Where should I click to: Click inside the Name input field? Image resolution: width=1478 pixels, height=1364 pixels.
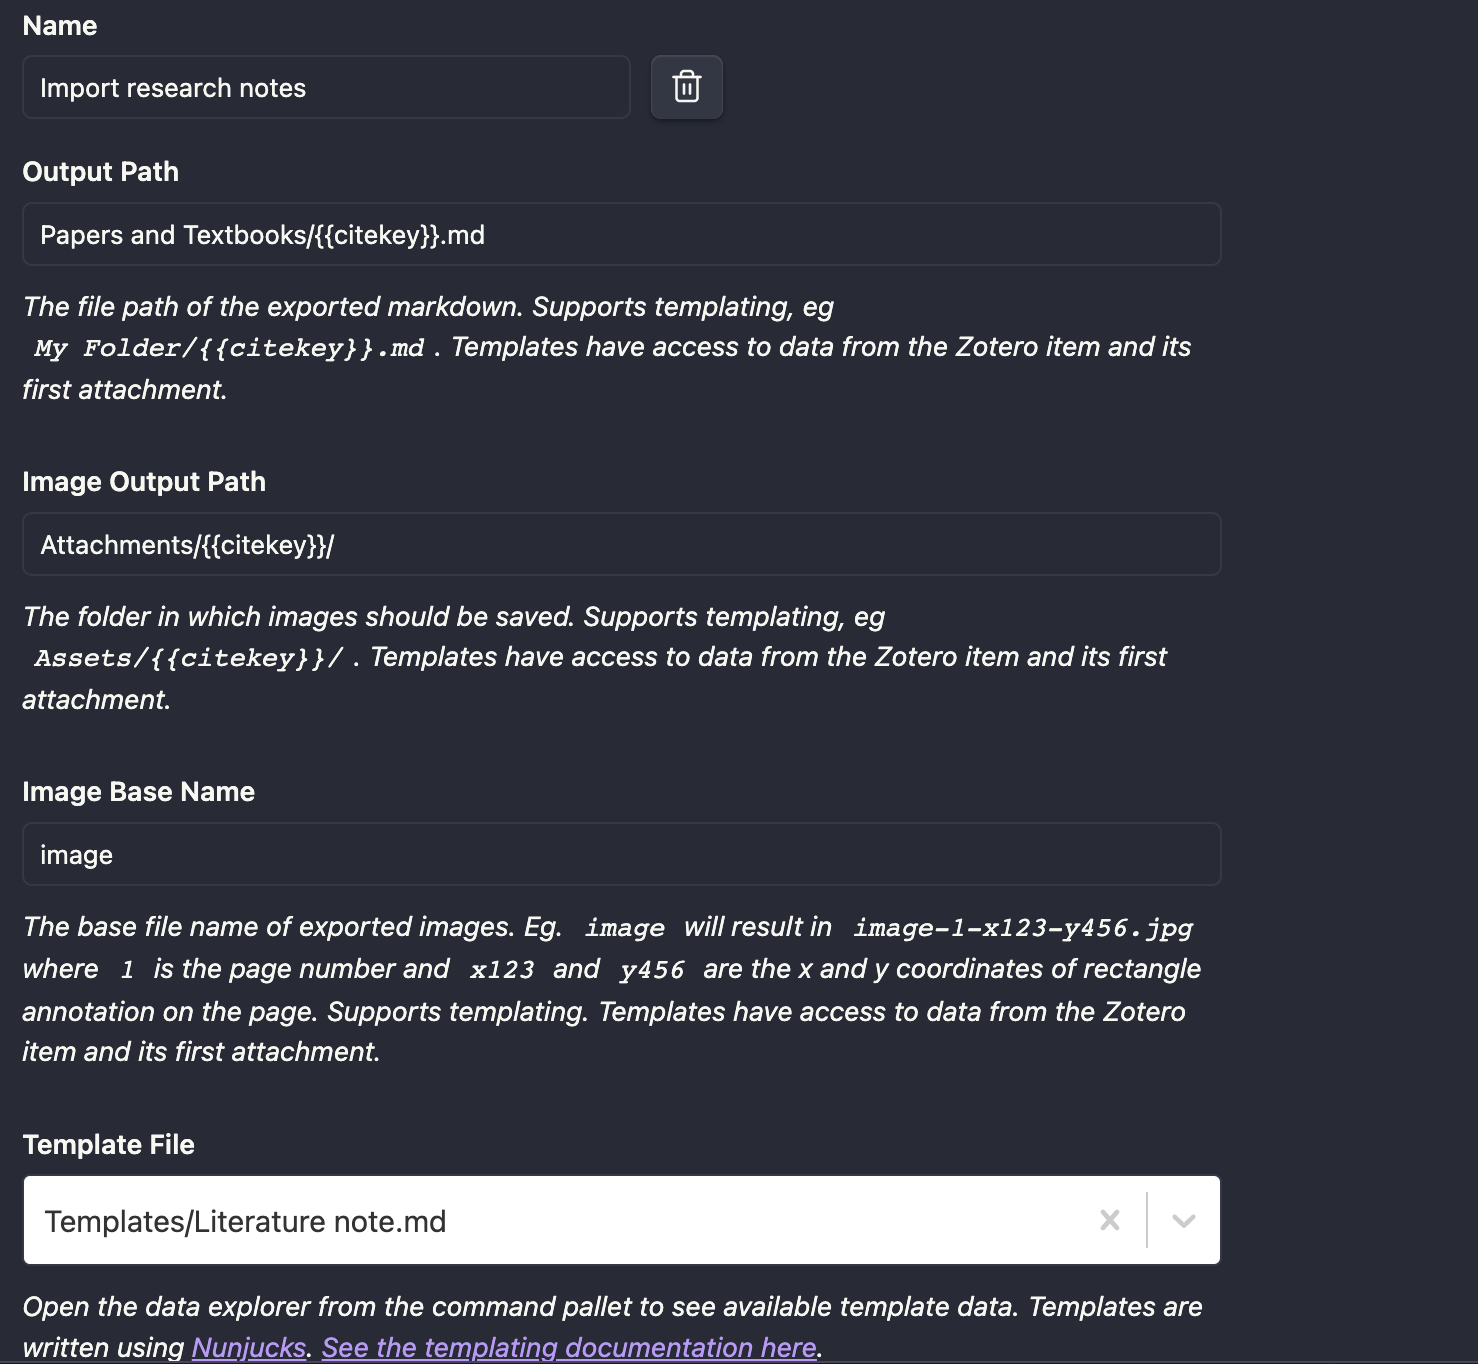(x=325, y=88)
